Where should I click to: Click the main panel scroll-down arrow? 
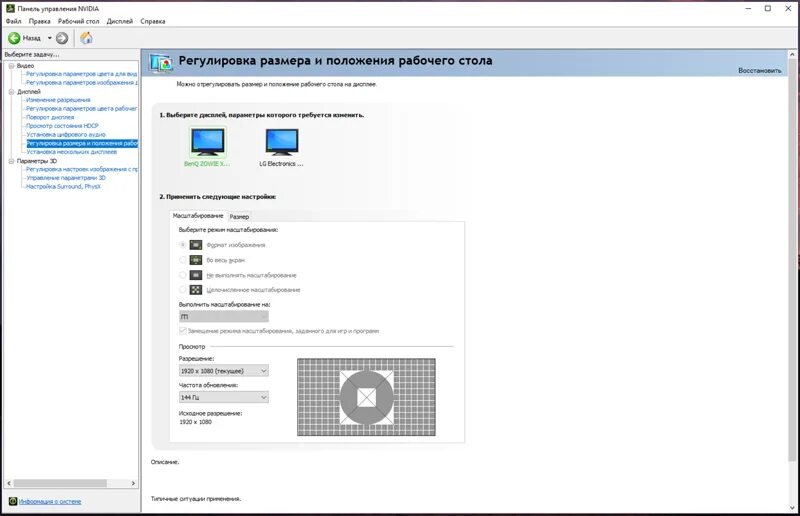coord(792,508)
